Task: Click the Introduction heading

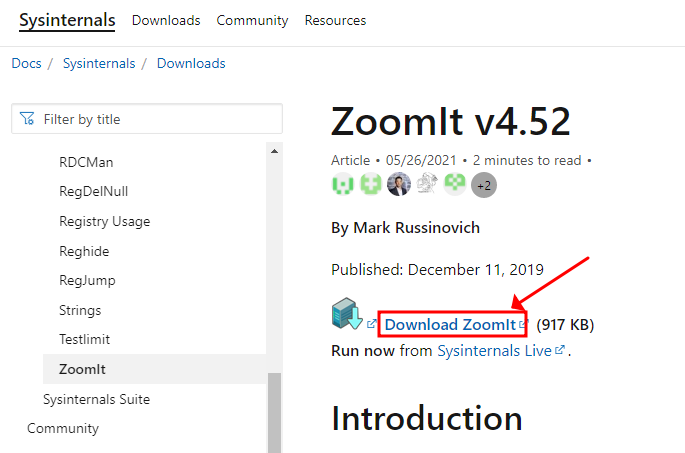Action: point(427,418)
